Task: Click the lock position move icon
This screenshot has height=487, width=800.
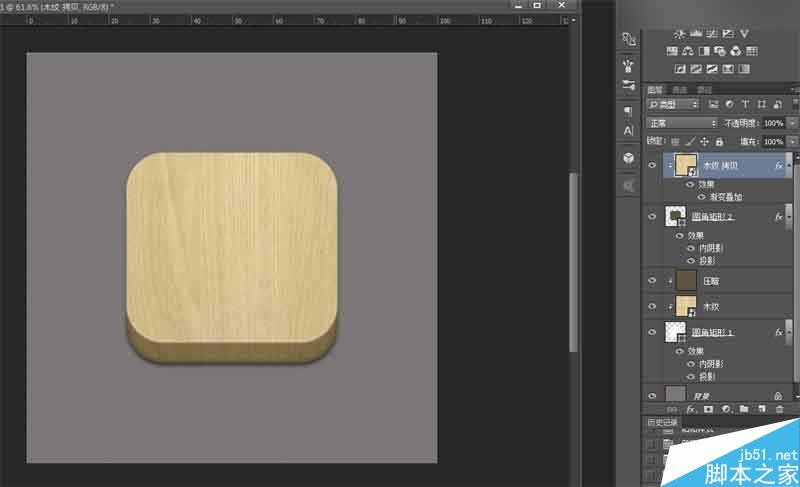Action: 704,142
